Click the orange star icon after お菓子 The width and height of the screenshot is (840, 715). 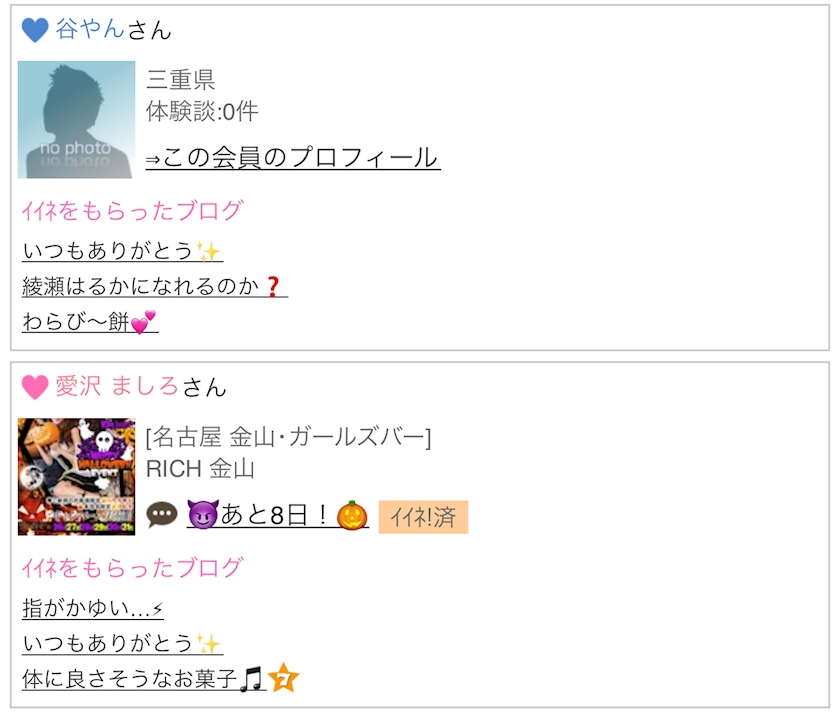283,678
